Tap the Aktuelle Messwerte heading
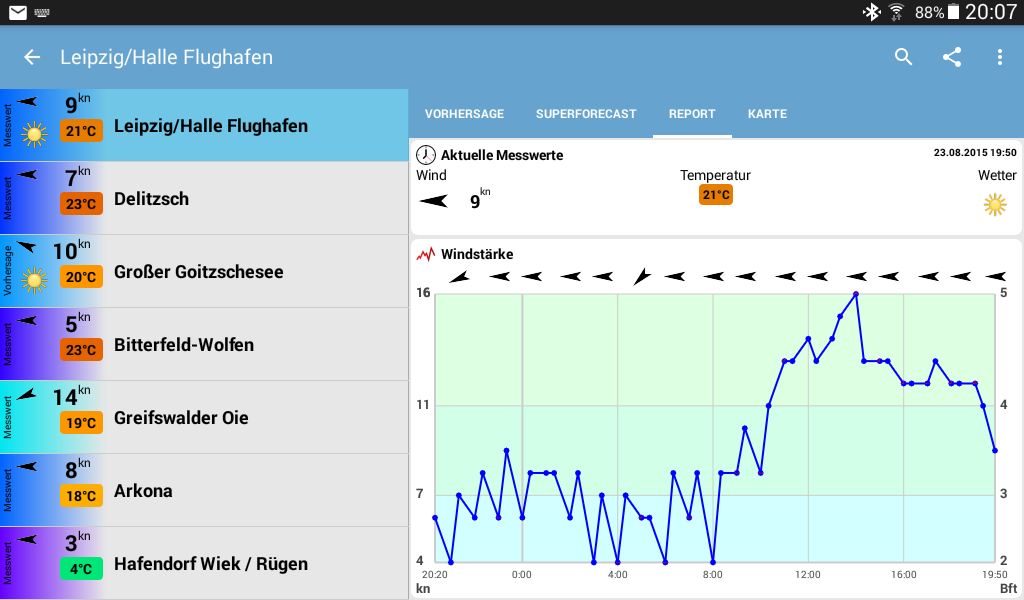This screenshot has width=1024, height=600. 502,155
